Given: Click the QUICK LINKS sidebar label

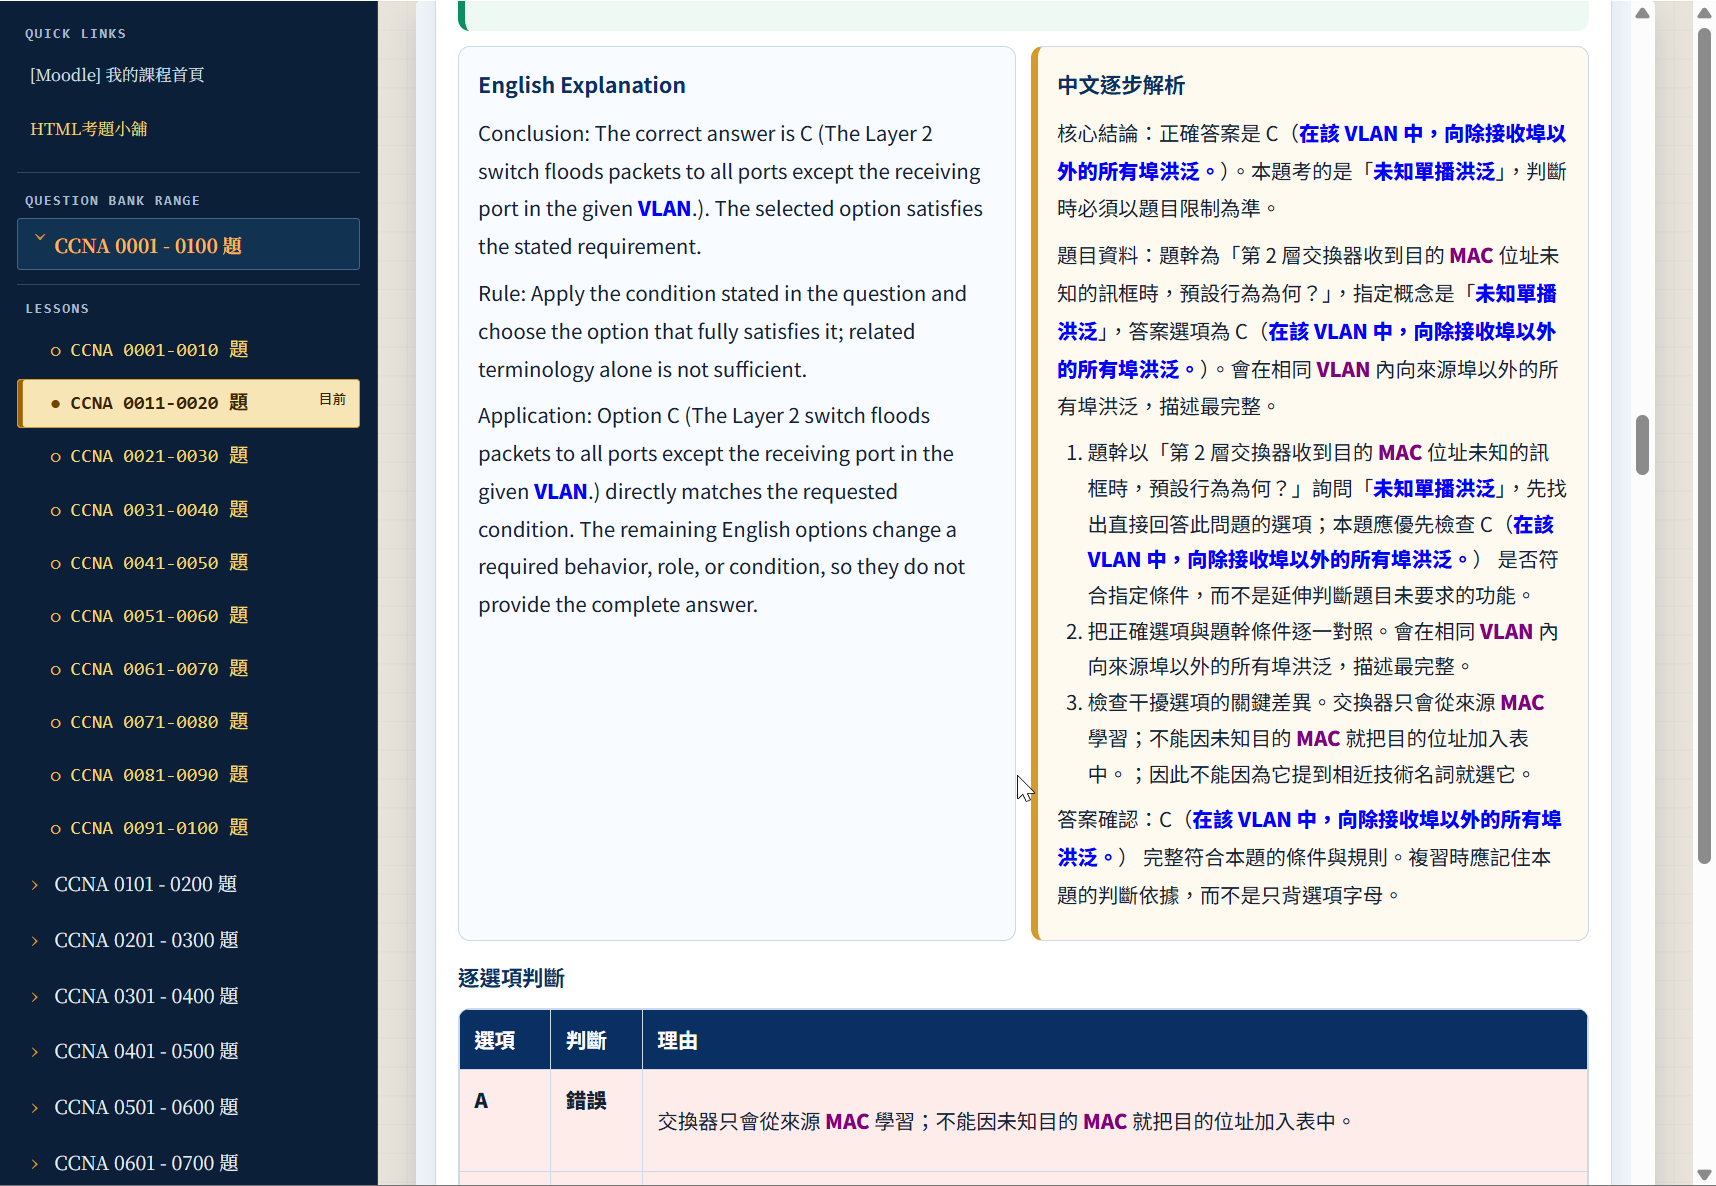Looking at the screenshot, I should pyautogui.click(x=76, y=34).
